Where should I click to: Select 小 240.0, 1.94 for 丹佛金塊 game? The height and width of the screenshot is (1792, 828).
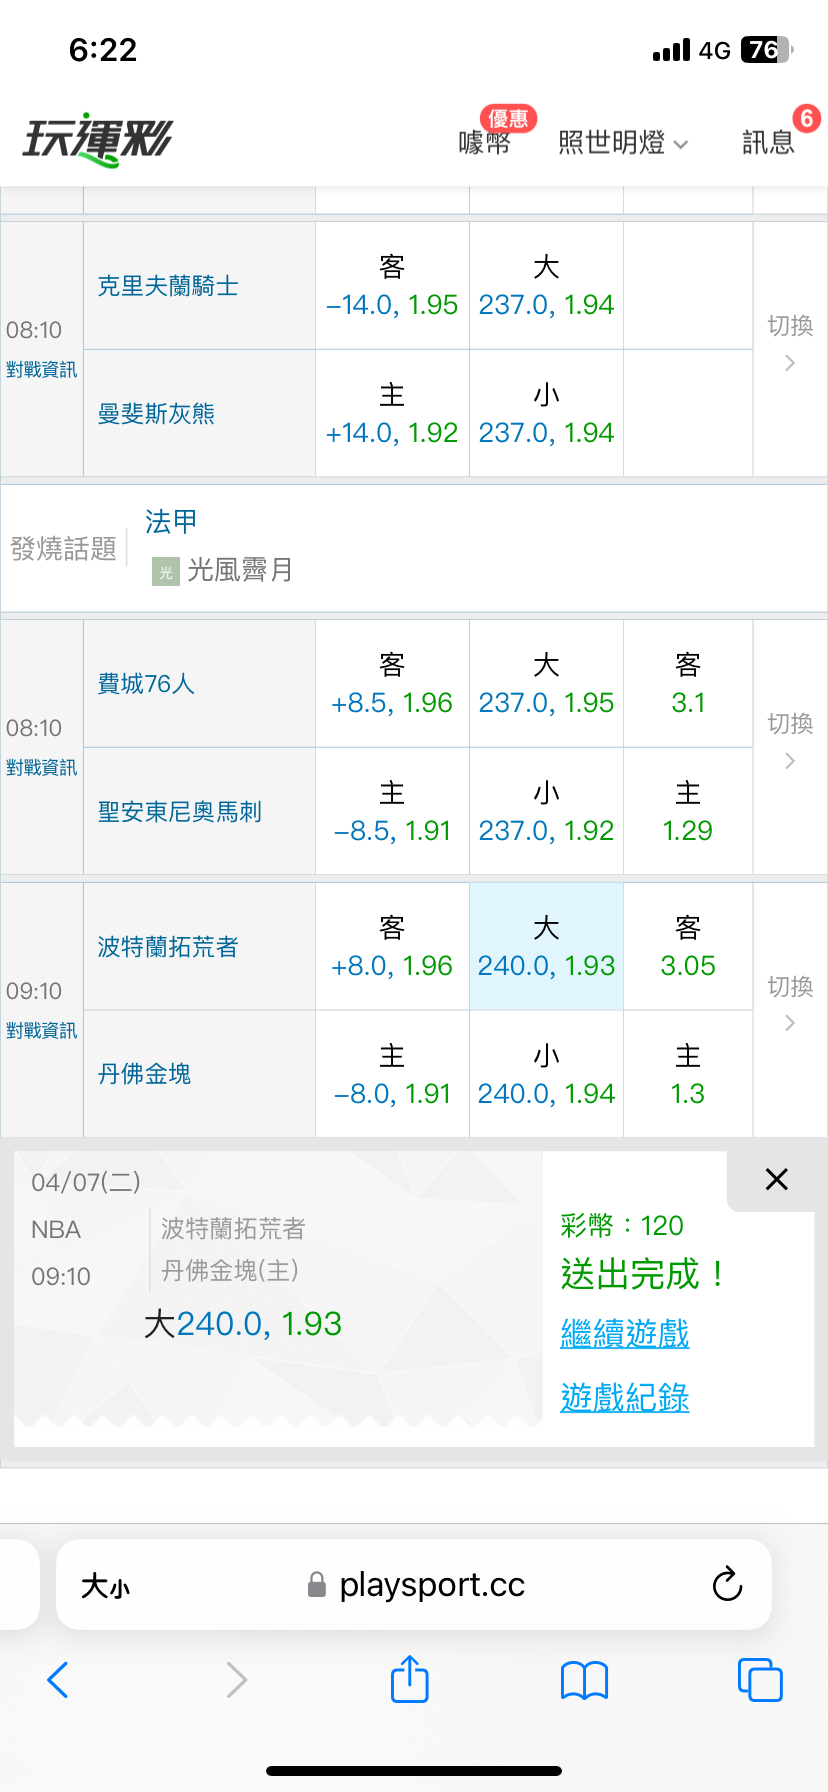546,1075
